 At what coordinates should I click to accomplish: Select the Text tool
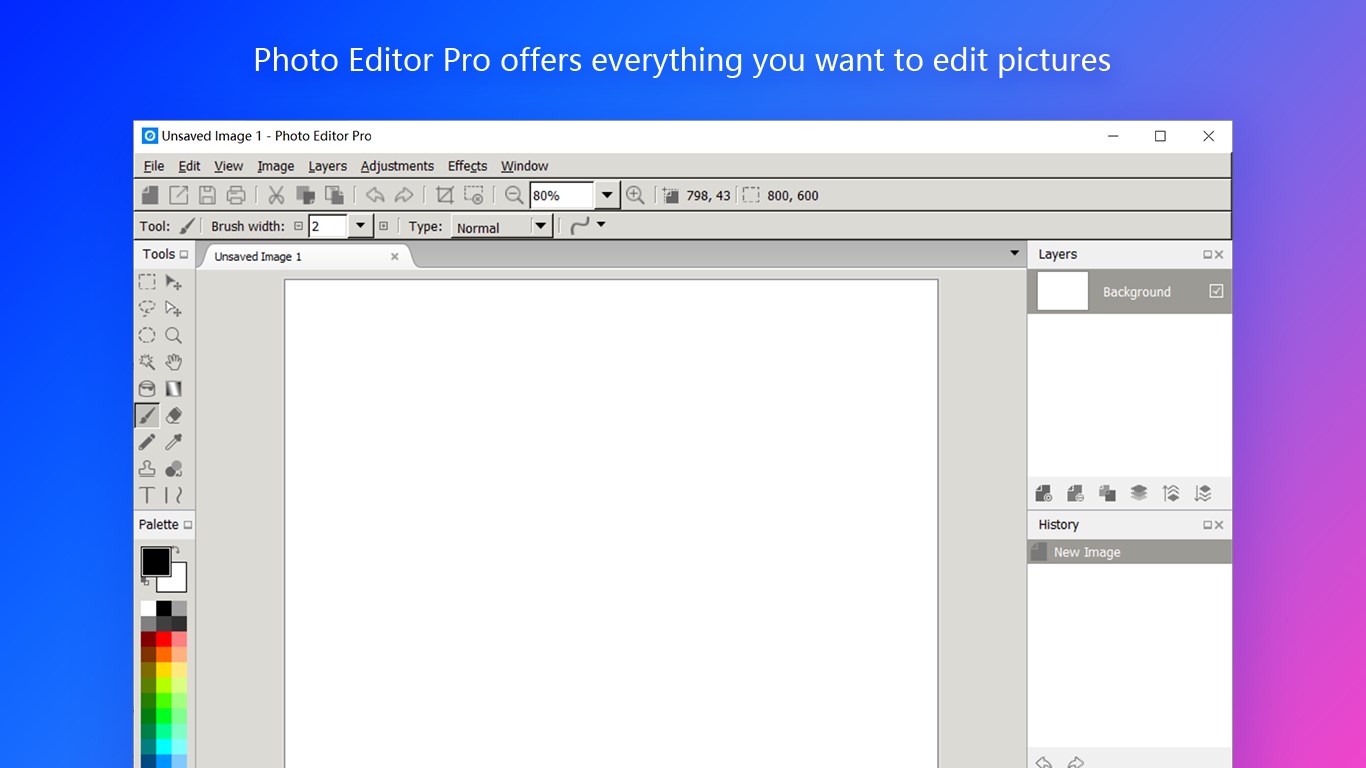point(147,495)
